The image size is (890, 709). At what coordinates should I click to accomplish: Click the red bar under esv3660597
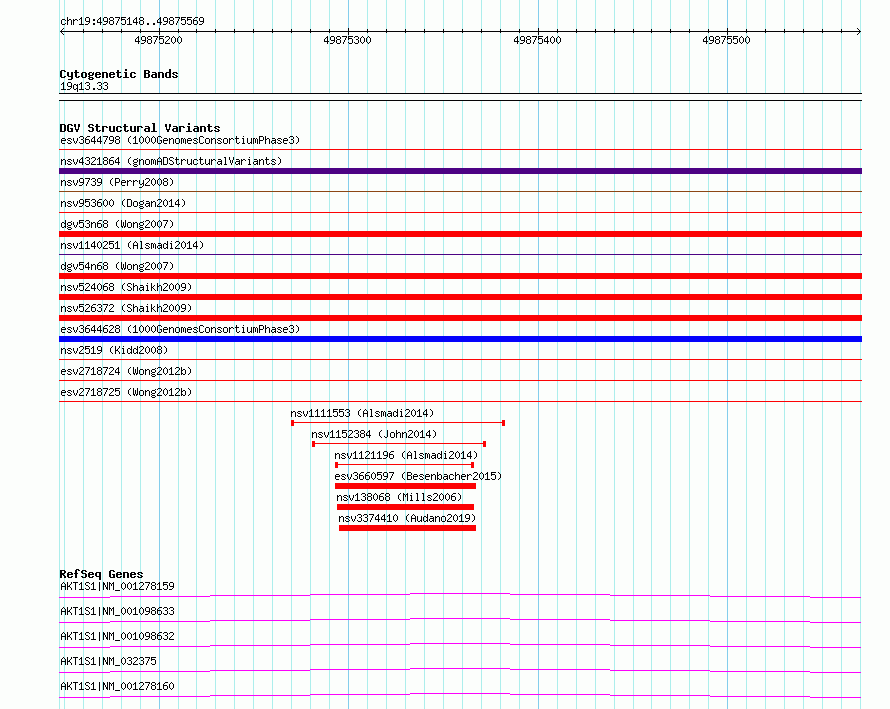[405, 486]
